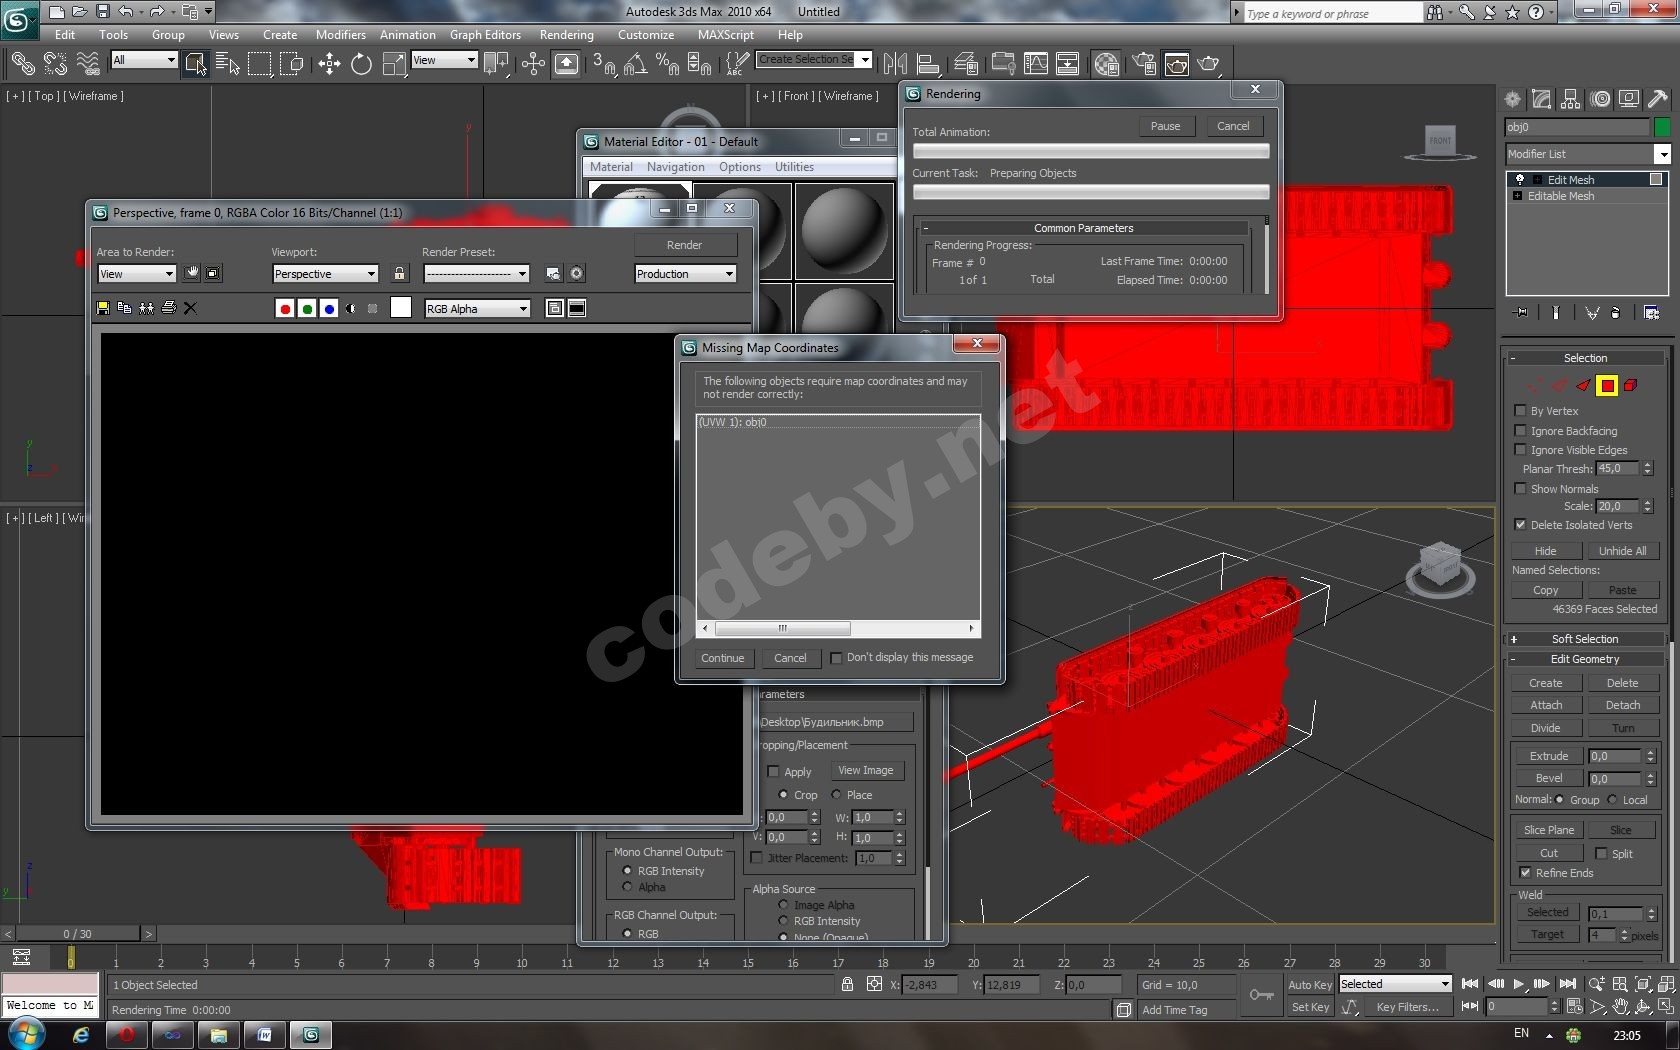
Task: Save image in the rendered frame window
Action: coord(102,308)
